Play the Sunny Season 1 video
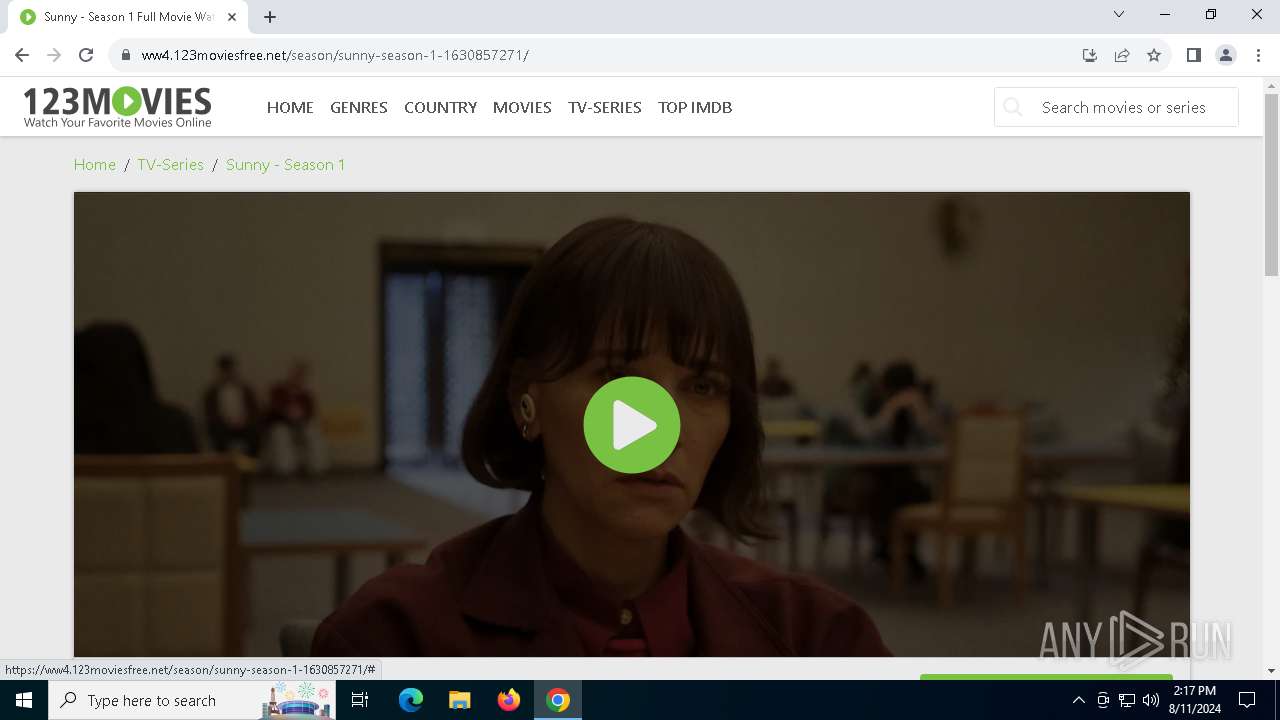The height and width of the screenshot is (720, 1280). pos(631,425)
